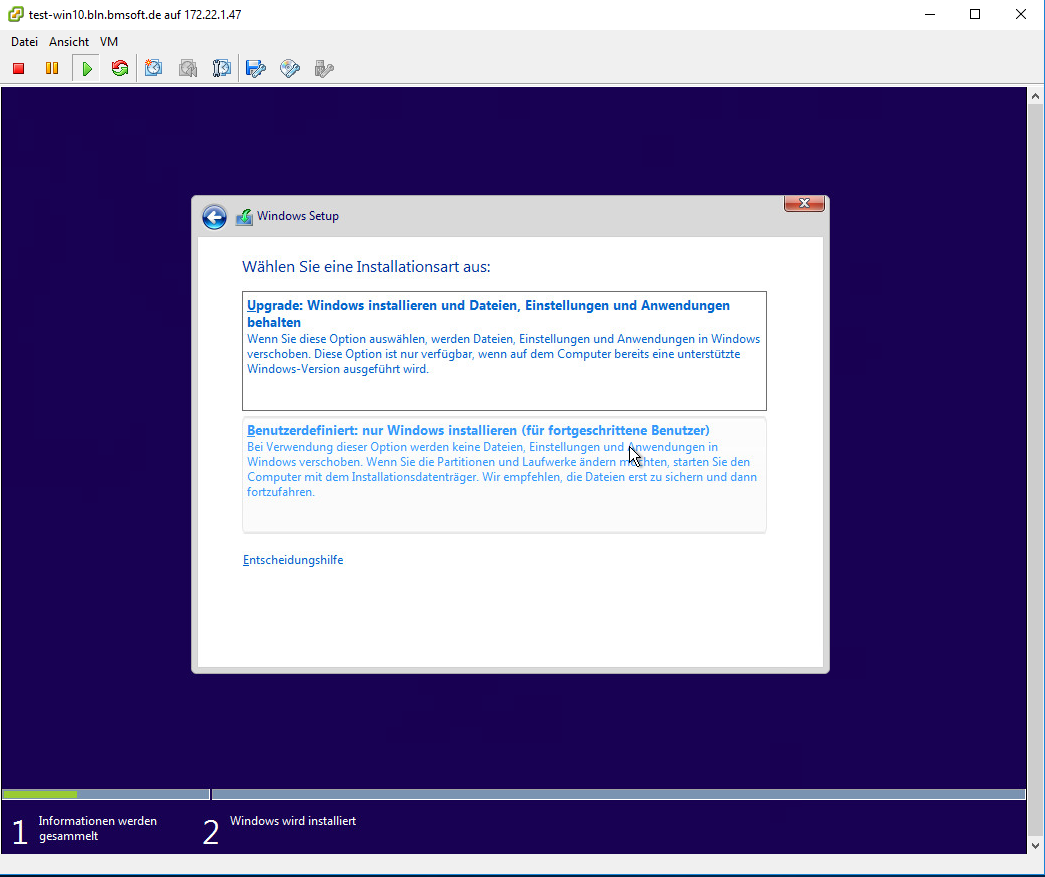Take a snapshot of the VM
The image size is (1045, 877).
click(154, 69)
